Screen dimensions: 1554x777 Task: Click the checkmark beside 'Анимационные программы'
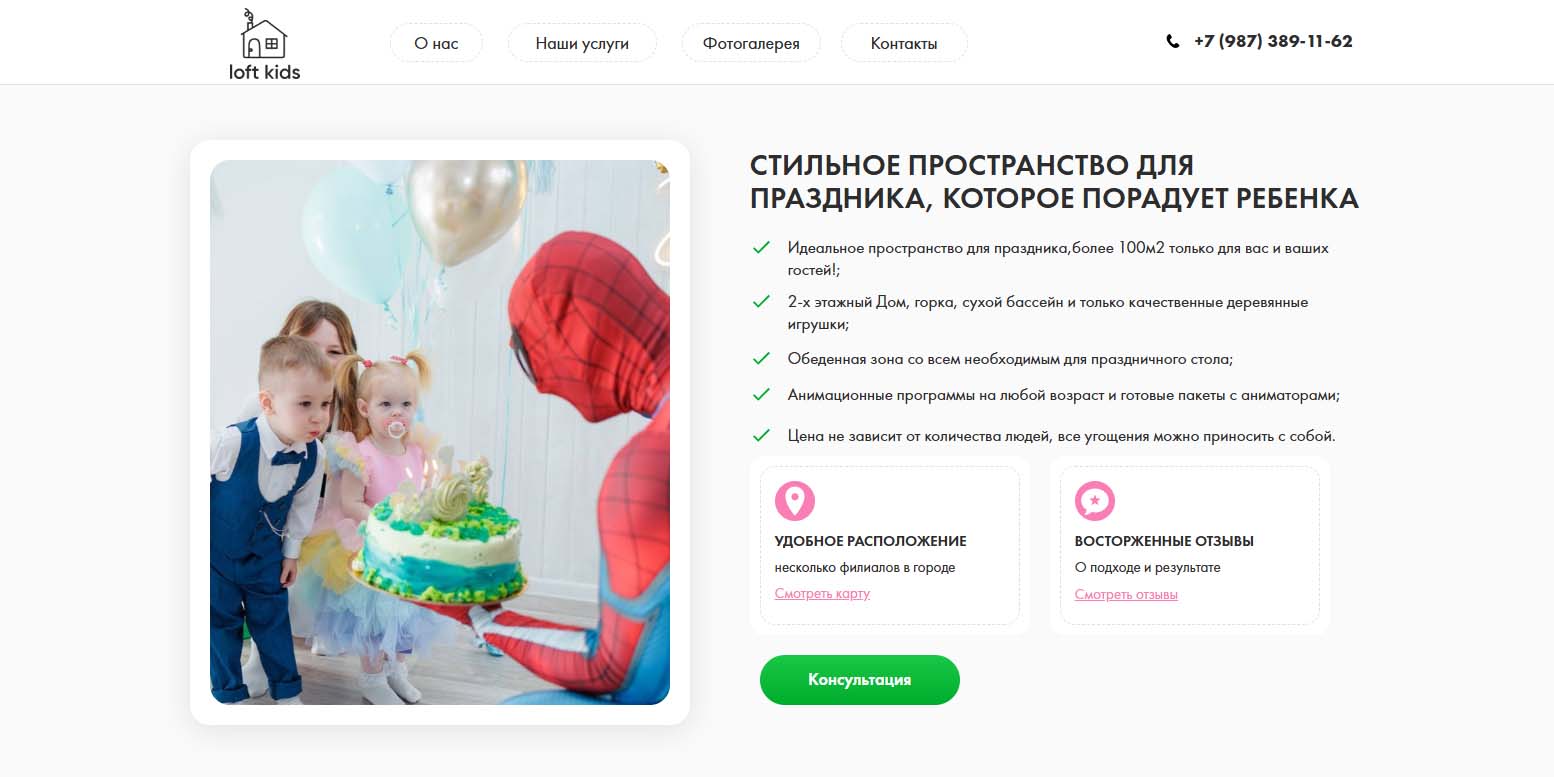pos(761,395)
